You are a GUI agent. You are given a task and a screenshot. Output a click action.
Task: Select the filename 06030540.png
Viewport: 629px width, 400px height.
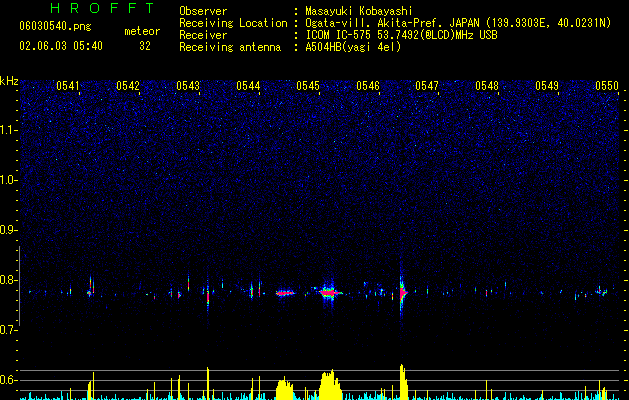[55, 27]
